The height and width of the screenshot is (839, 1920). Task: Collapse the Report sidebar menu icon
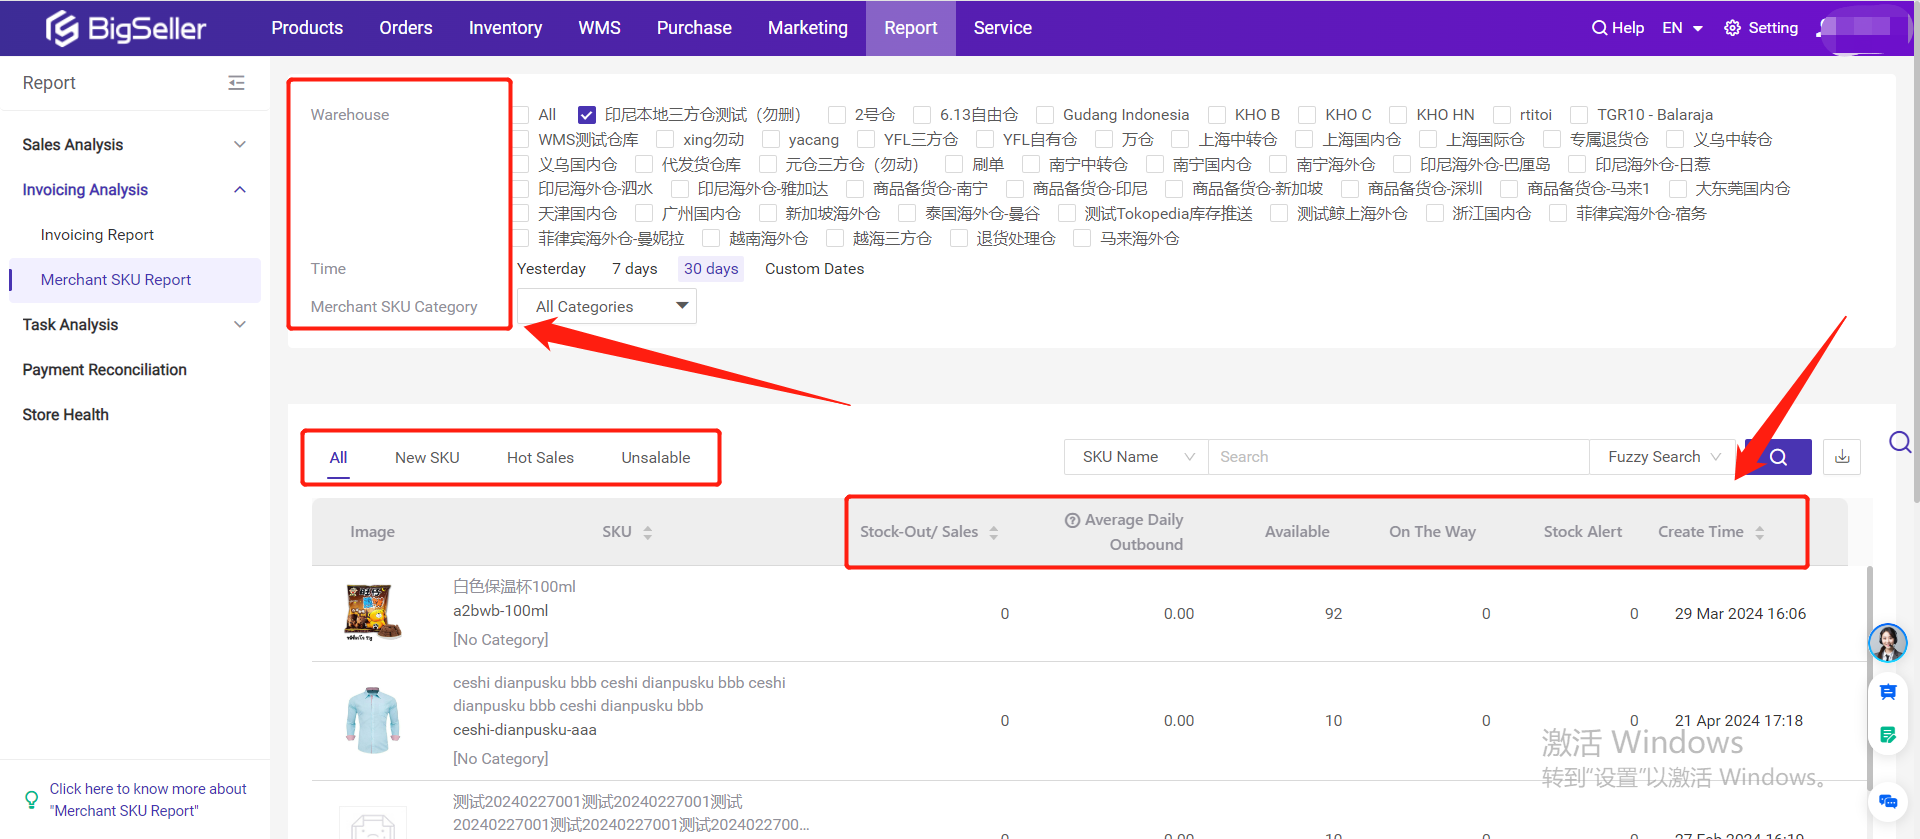(x=236, y=83)
